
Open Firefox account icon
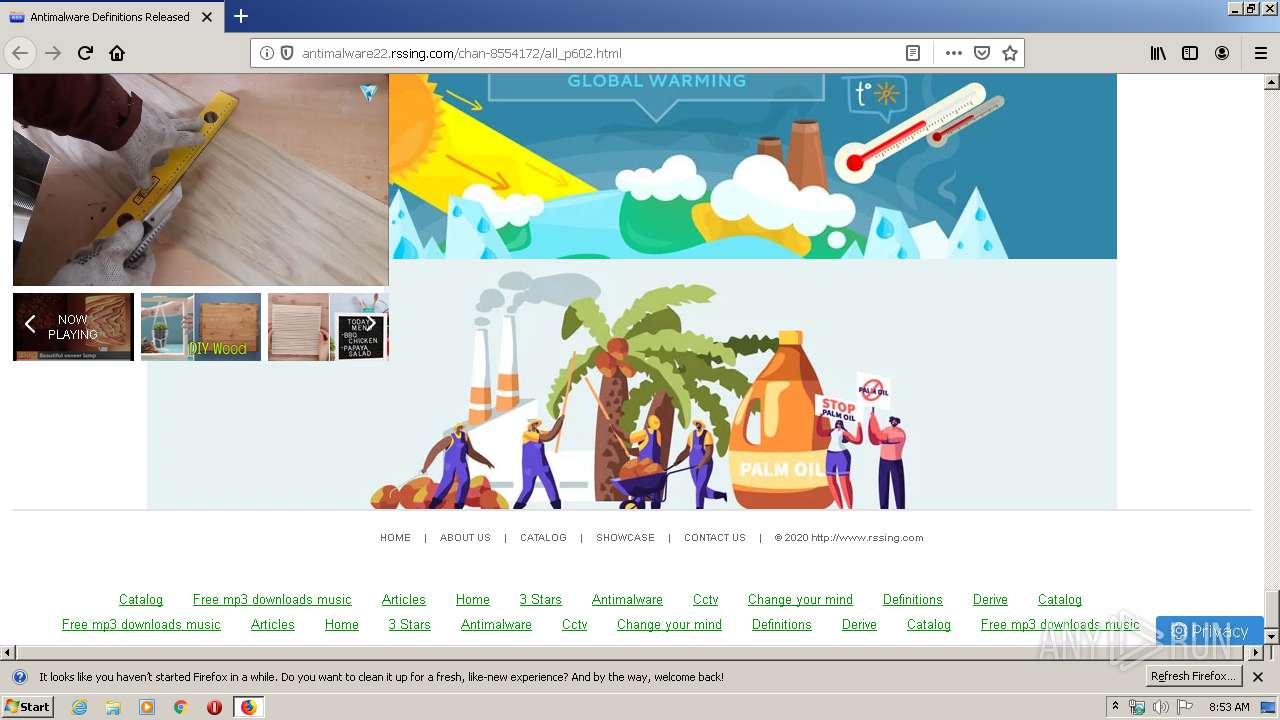[x=1222, y=53]
